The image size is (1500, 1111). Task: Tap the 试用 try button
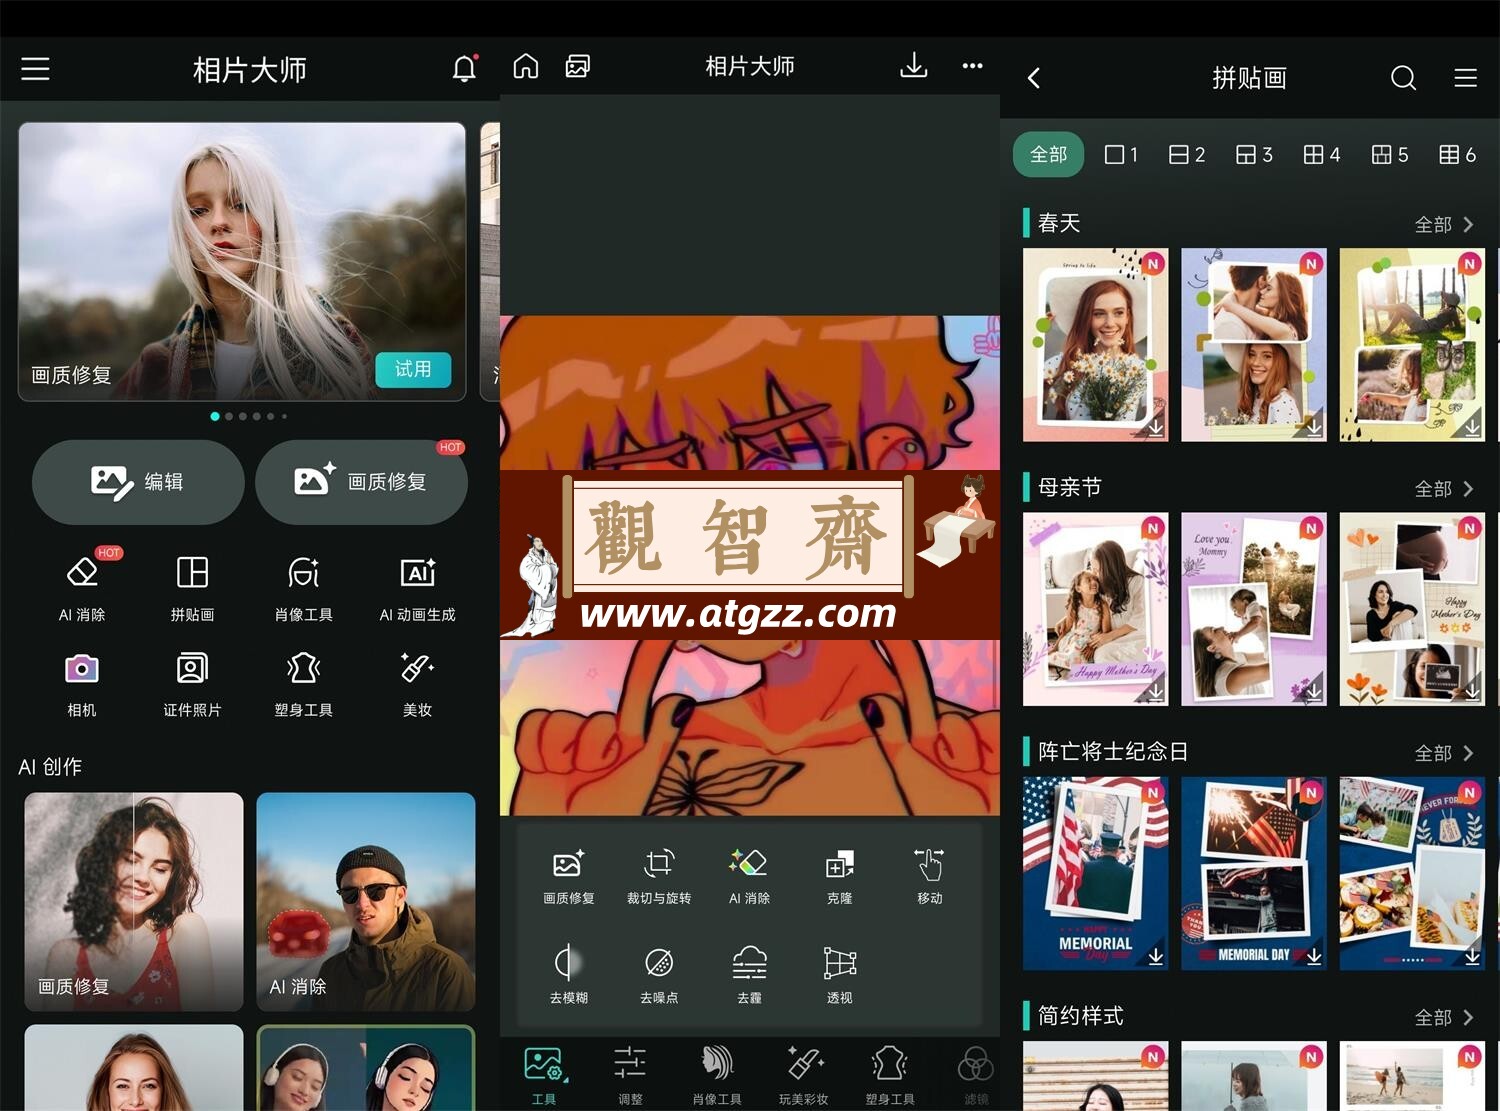coord(413,369)
